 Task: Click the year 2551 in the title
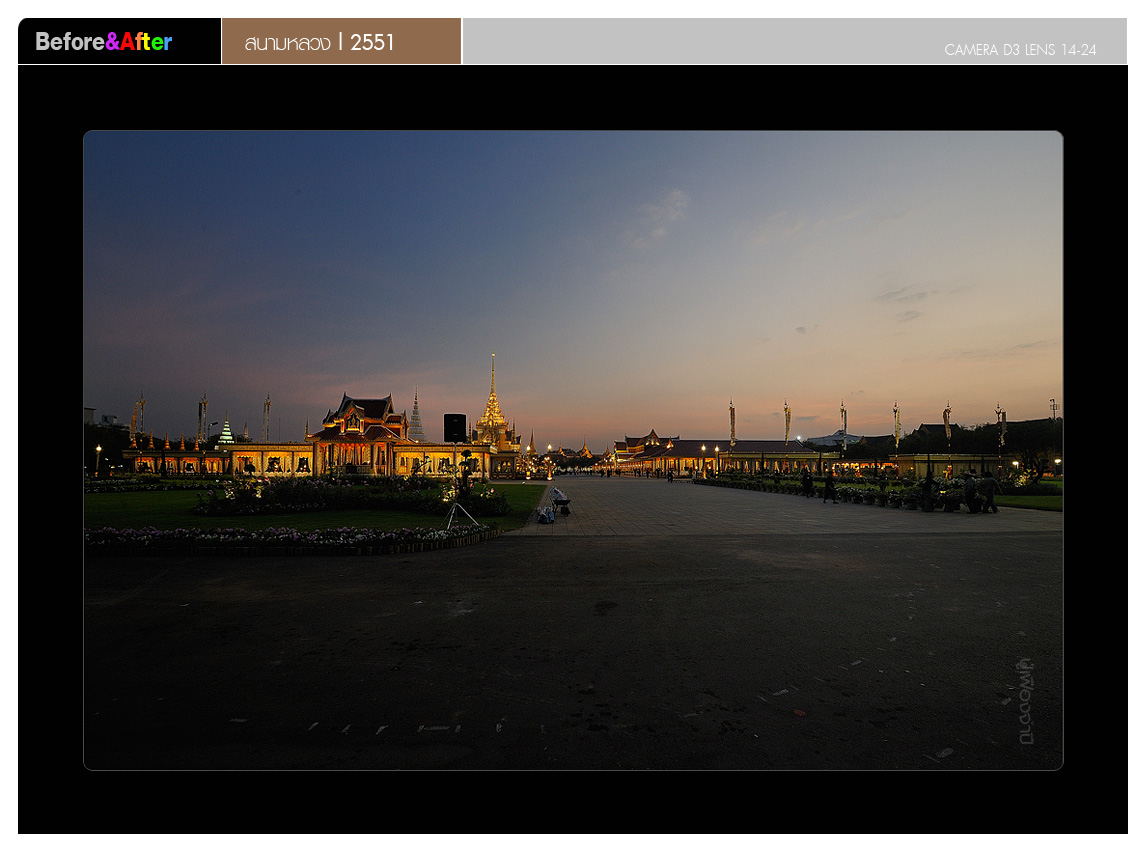[373, 42]
